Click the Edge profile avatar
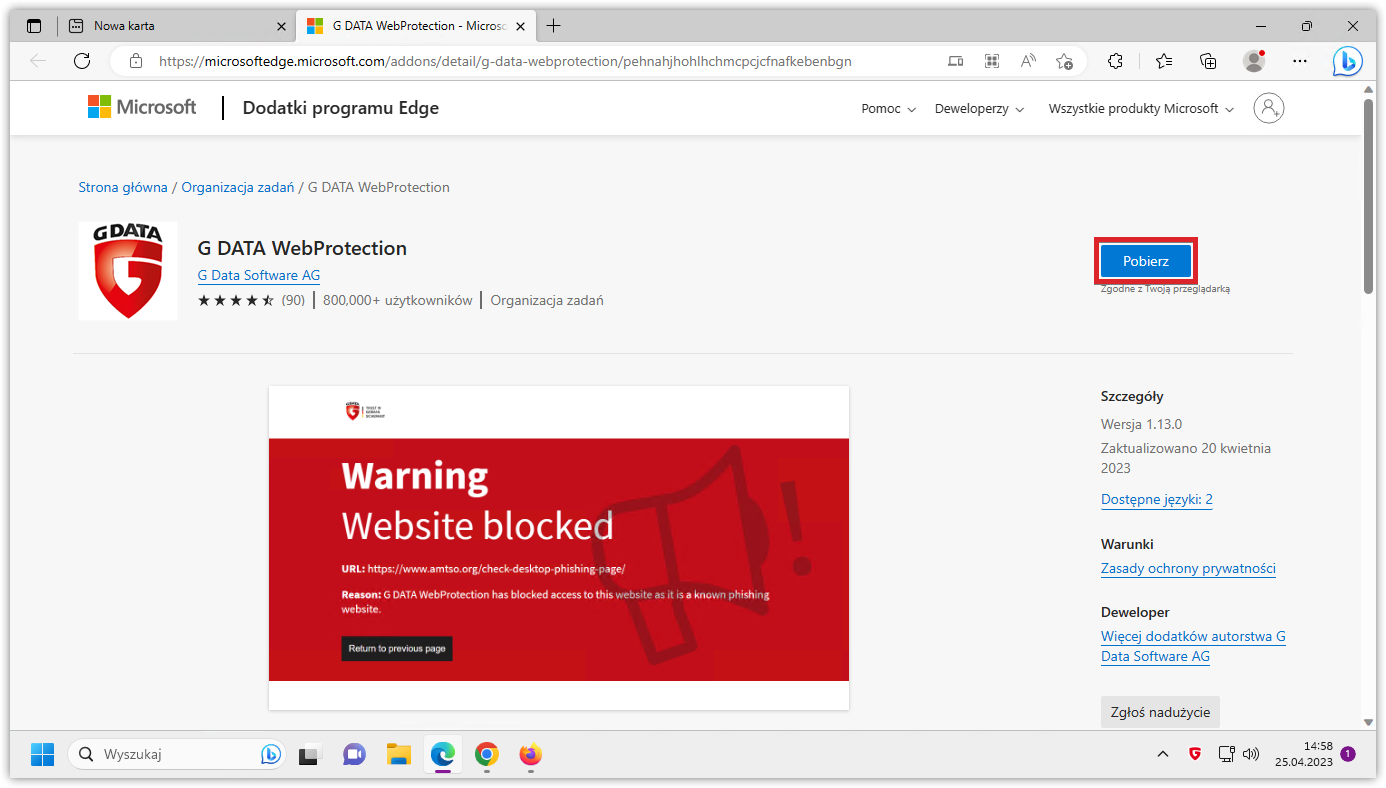Image resolution: width=1386 pixels, height=788 pixels. [x=1254, y=61]
